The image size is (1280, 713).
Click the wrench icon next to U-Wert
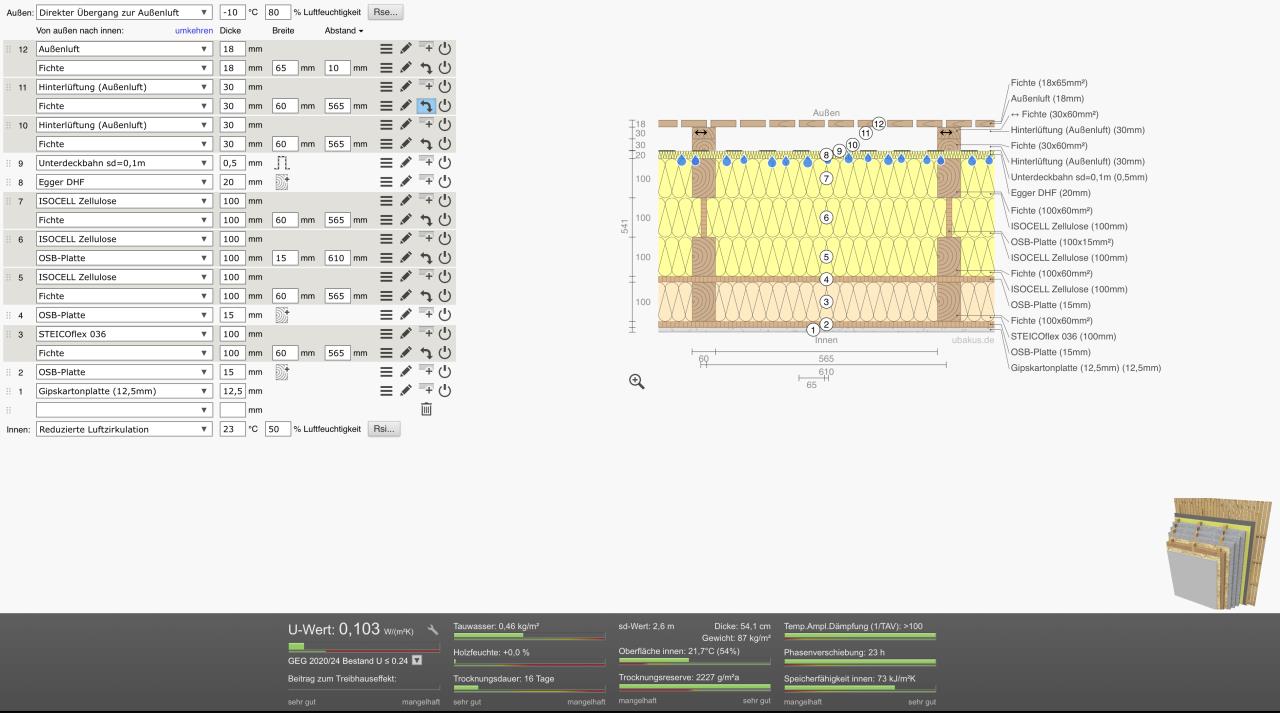click(433, 630)
